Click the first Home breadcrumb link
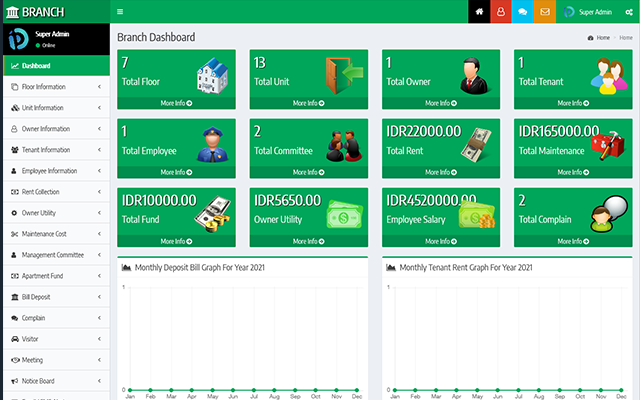Image resolution: width=640 pixels, height=400 pixels. pyautogui.click(x=603, y=38)
